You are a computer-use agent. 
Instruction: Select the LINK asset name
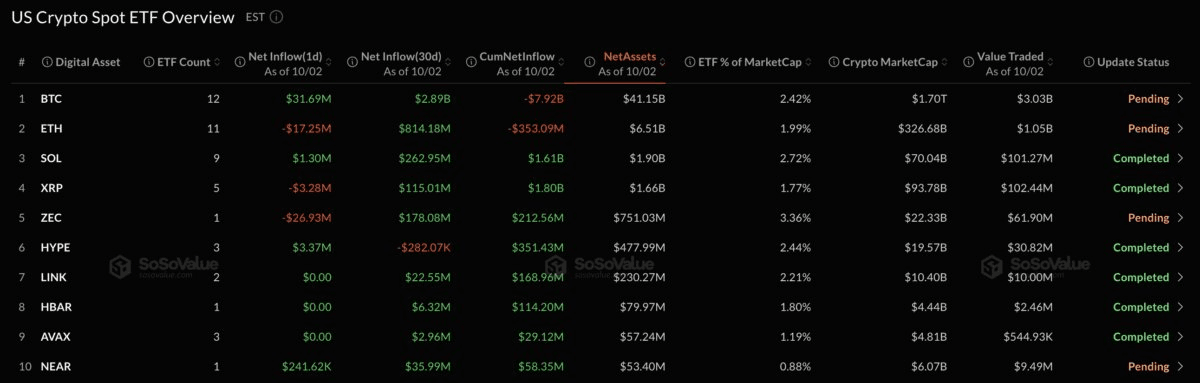pos(53,277)
